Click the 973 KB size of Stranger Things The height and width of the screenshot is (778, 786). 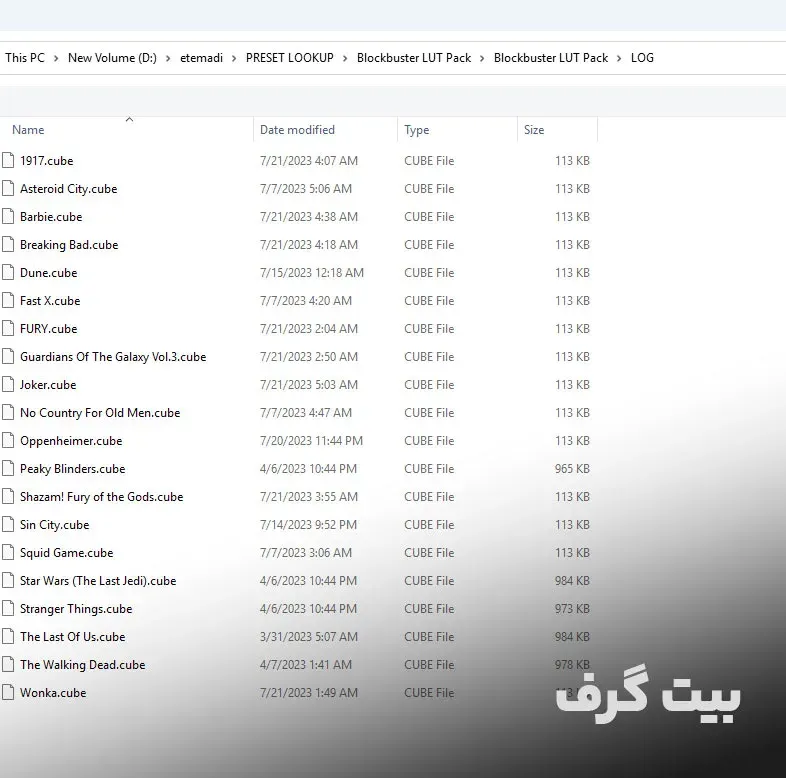coord(572,609)
